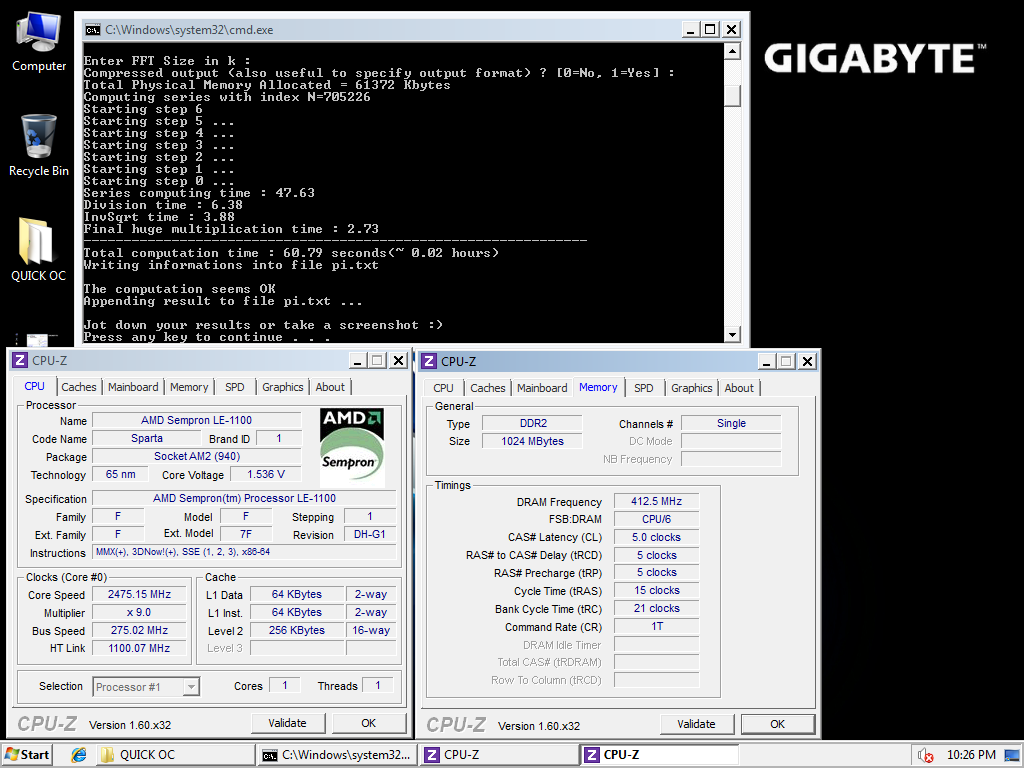
Task: Open the Computer desktop icon
Action: (x=39, y=42)
